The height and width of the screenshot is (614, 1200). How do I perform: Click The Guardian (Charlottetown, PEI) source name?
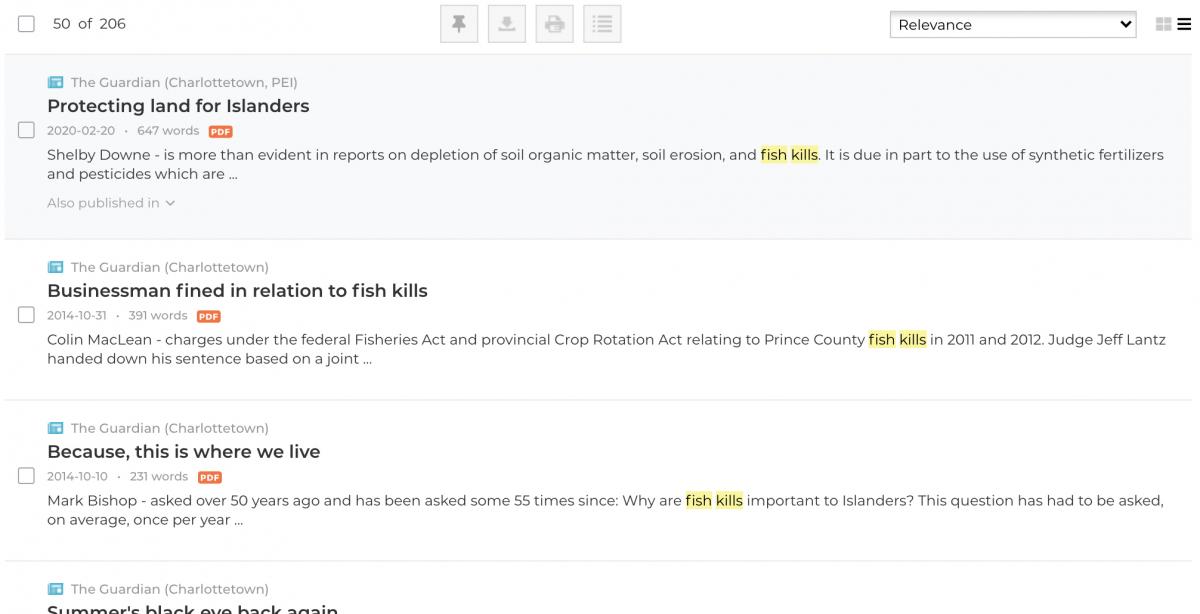(x=183, y=82)
